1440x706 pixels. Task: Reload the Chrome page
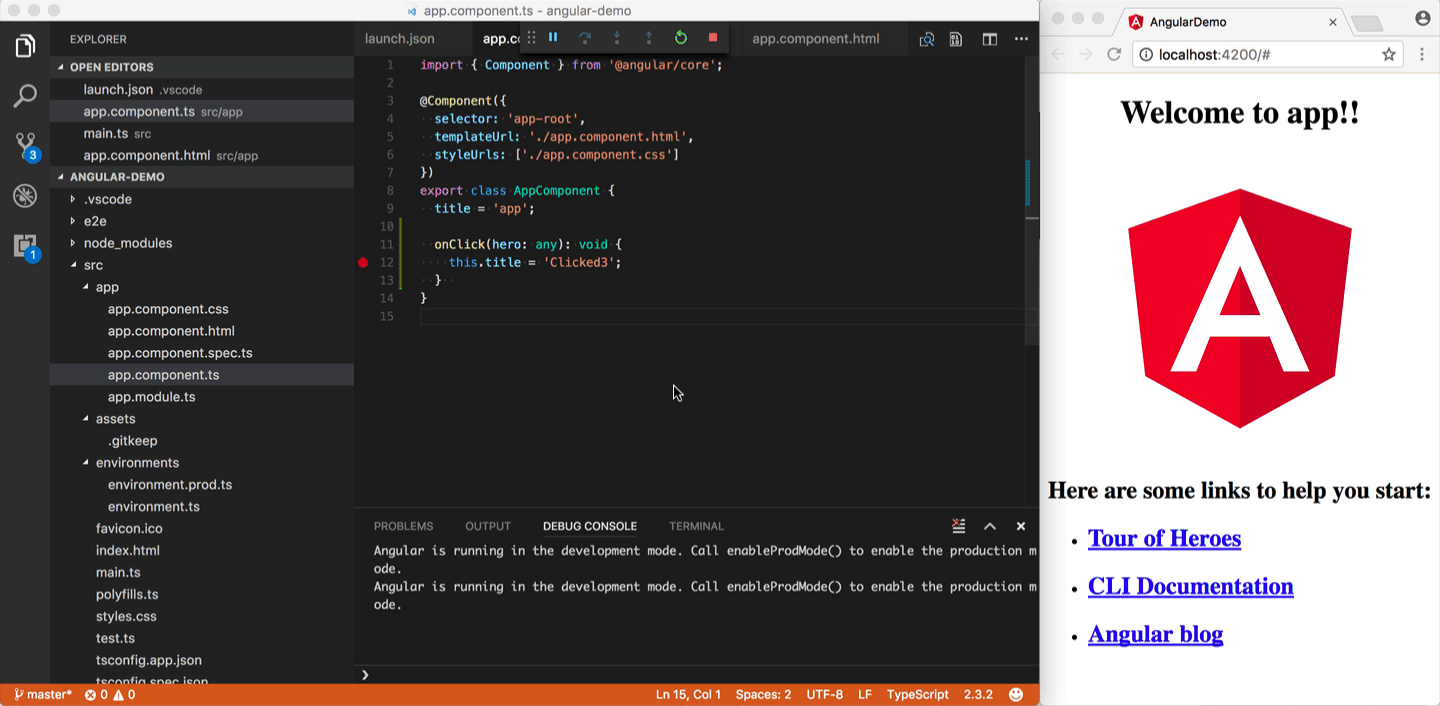1113,54
